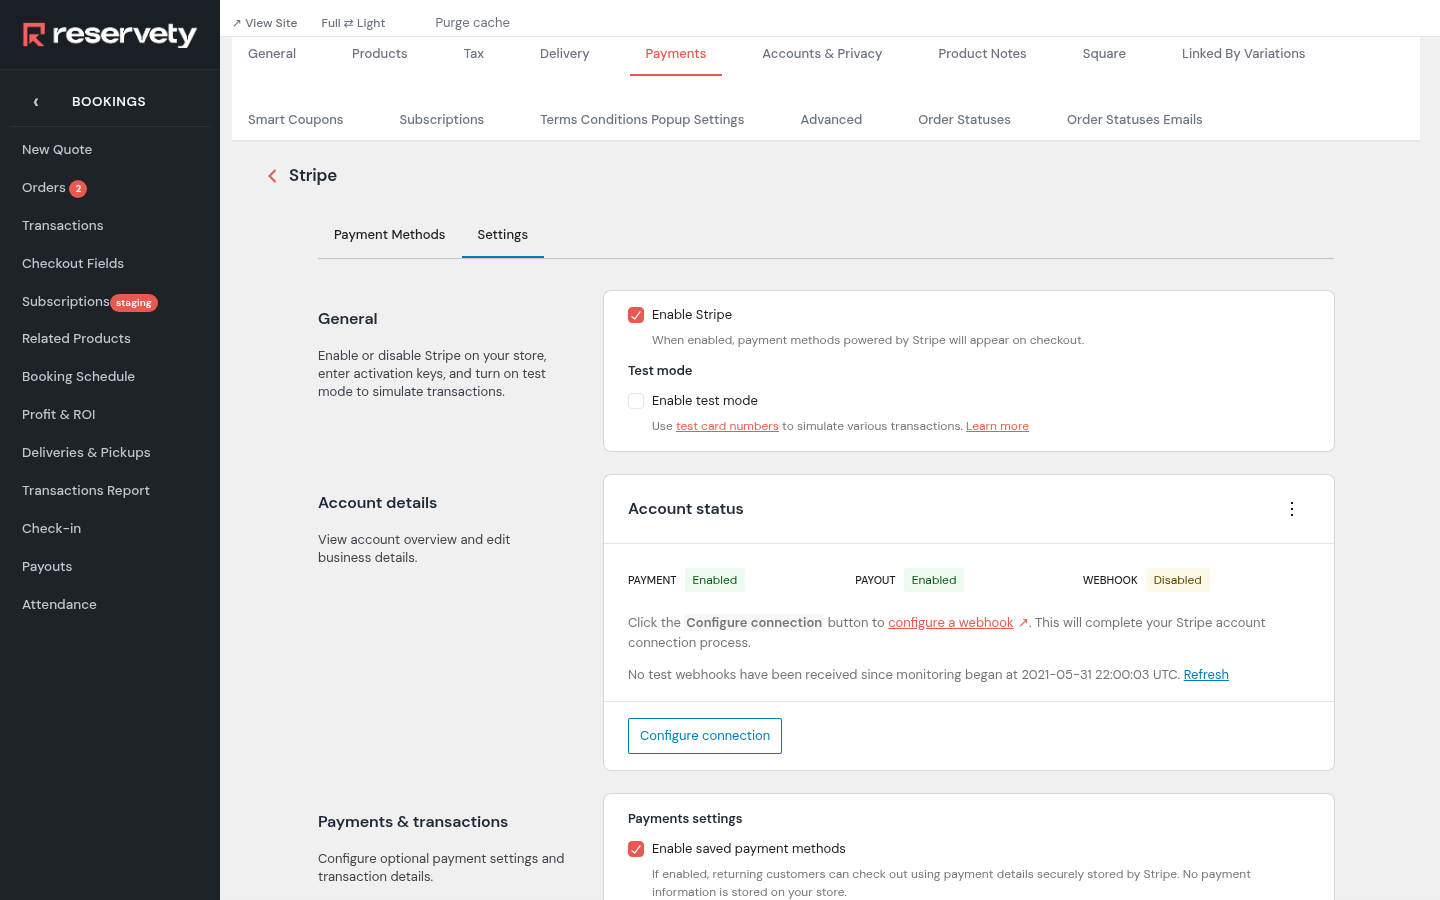Go to the Tax tab
The image size is (1440, 900).
(x=474, y=54)
